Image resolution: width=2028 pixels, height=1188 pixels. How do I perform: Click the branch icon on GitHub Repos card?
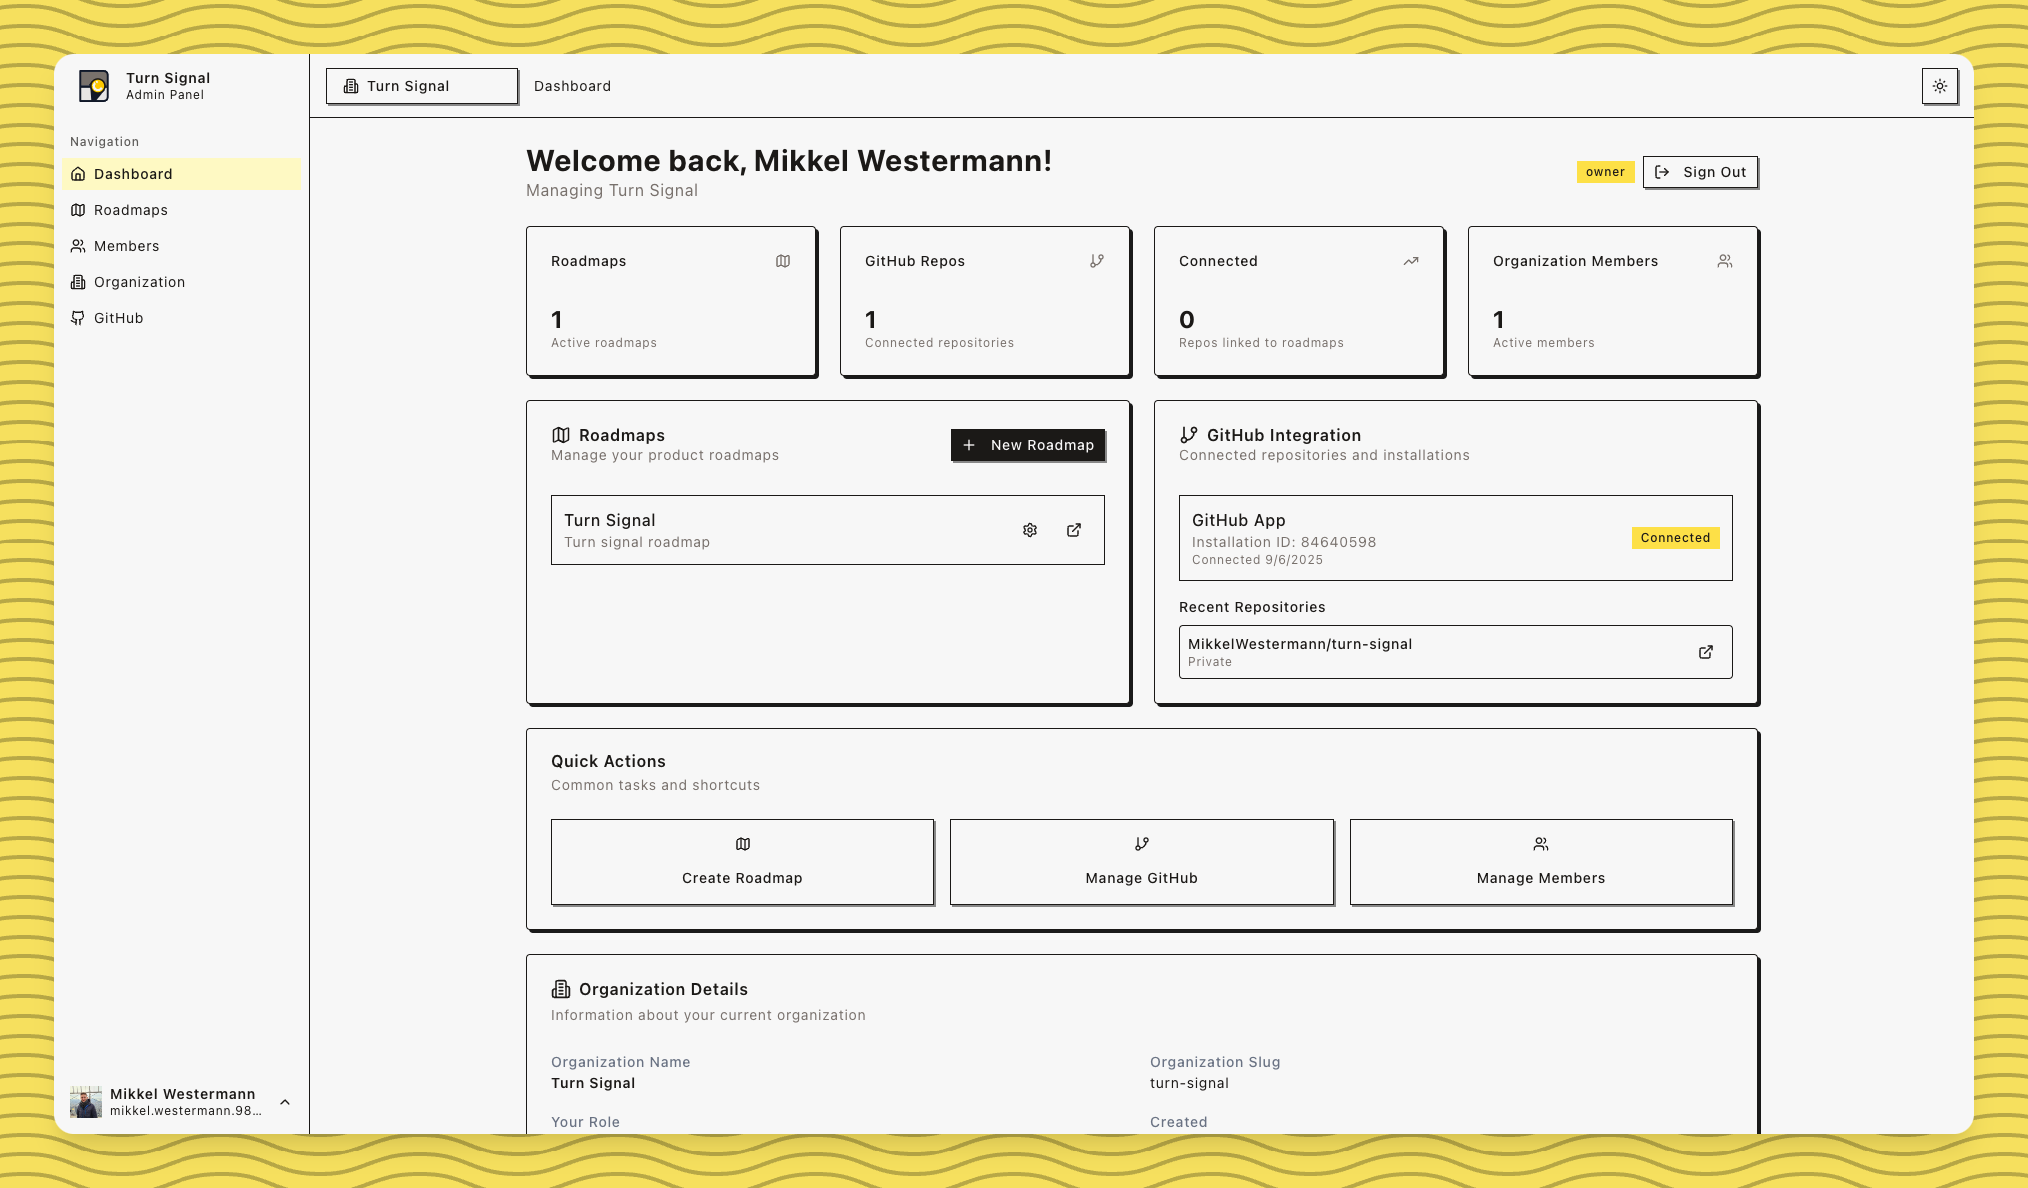1097,261
